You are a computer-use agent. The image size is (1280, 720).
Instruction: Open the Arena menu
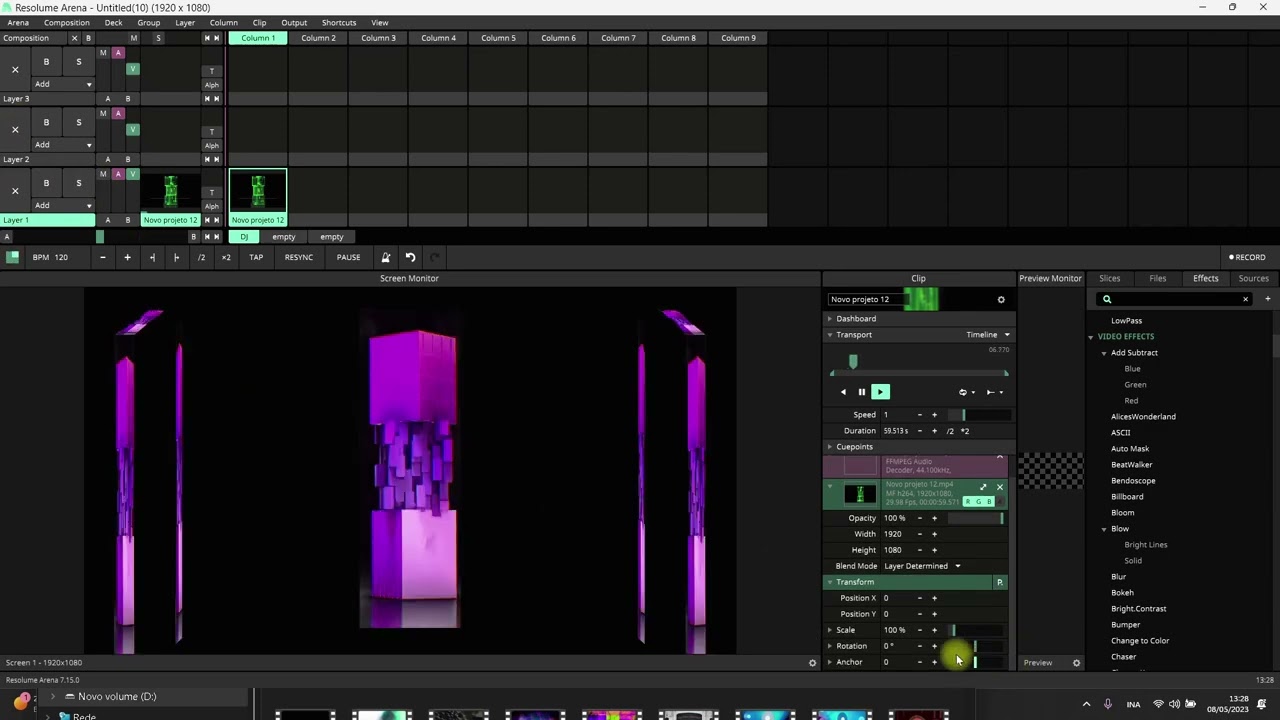coord(18,22)
